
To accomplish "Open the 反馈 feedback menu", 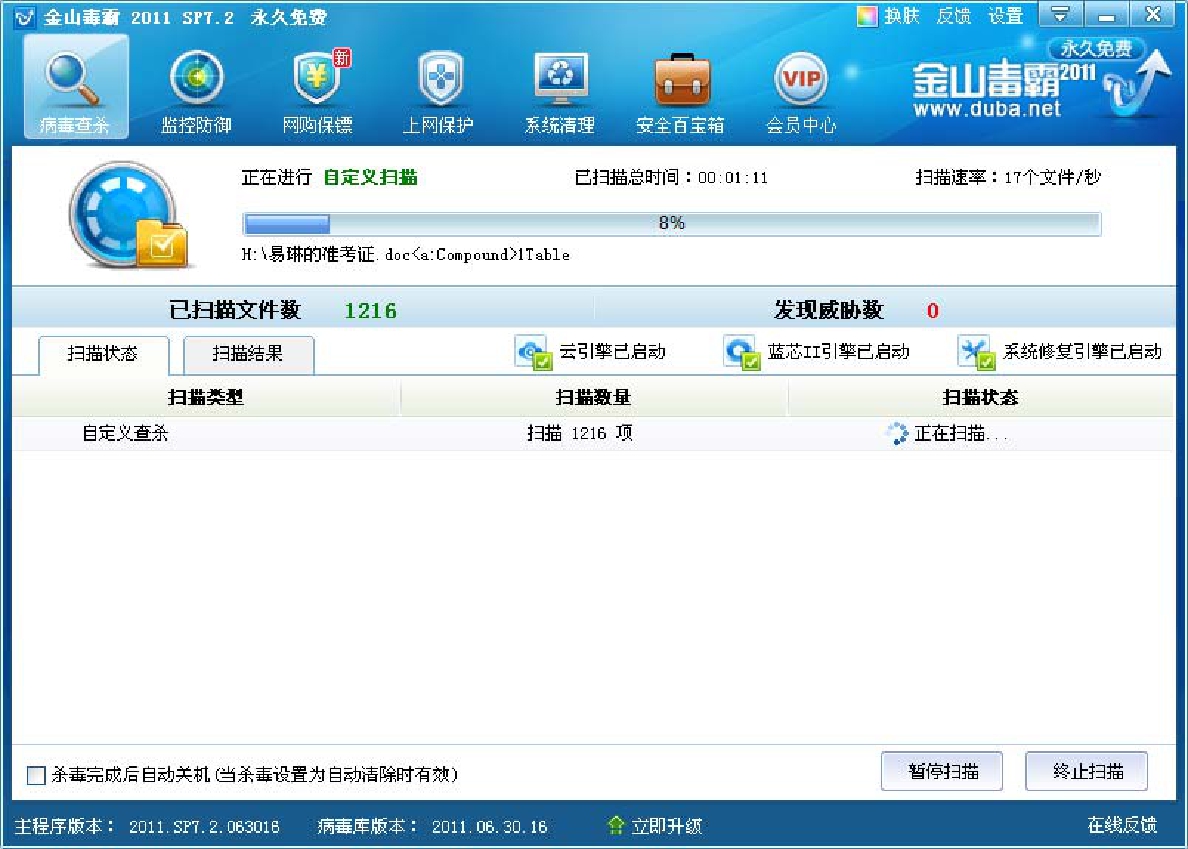I will pos(953,16).
